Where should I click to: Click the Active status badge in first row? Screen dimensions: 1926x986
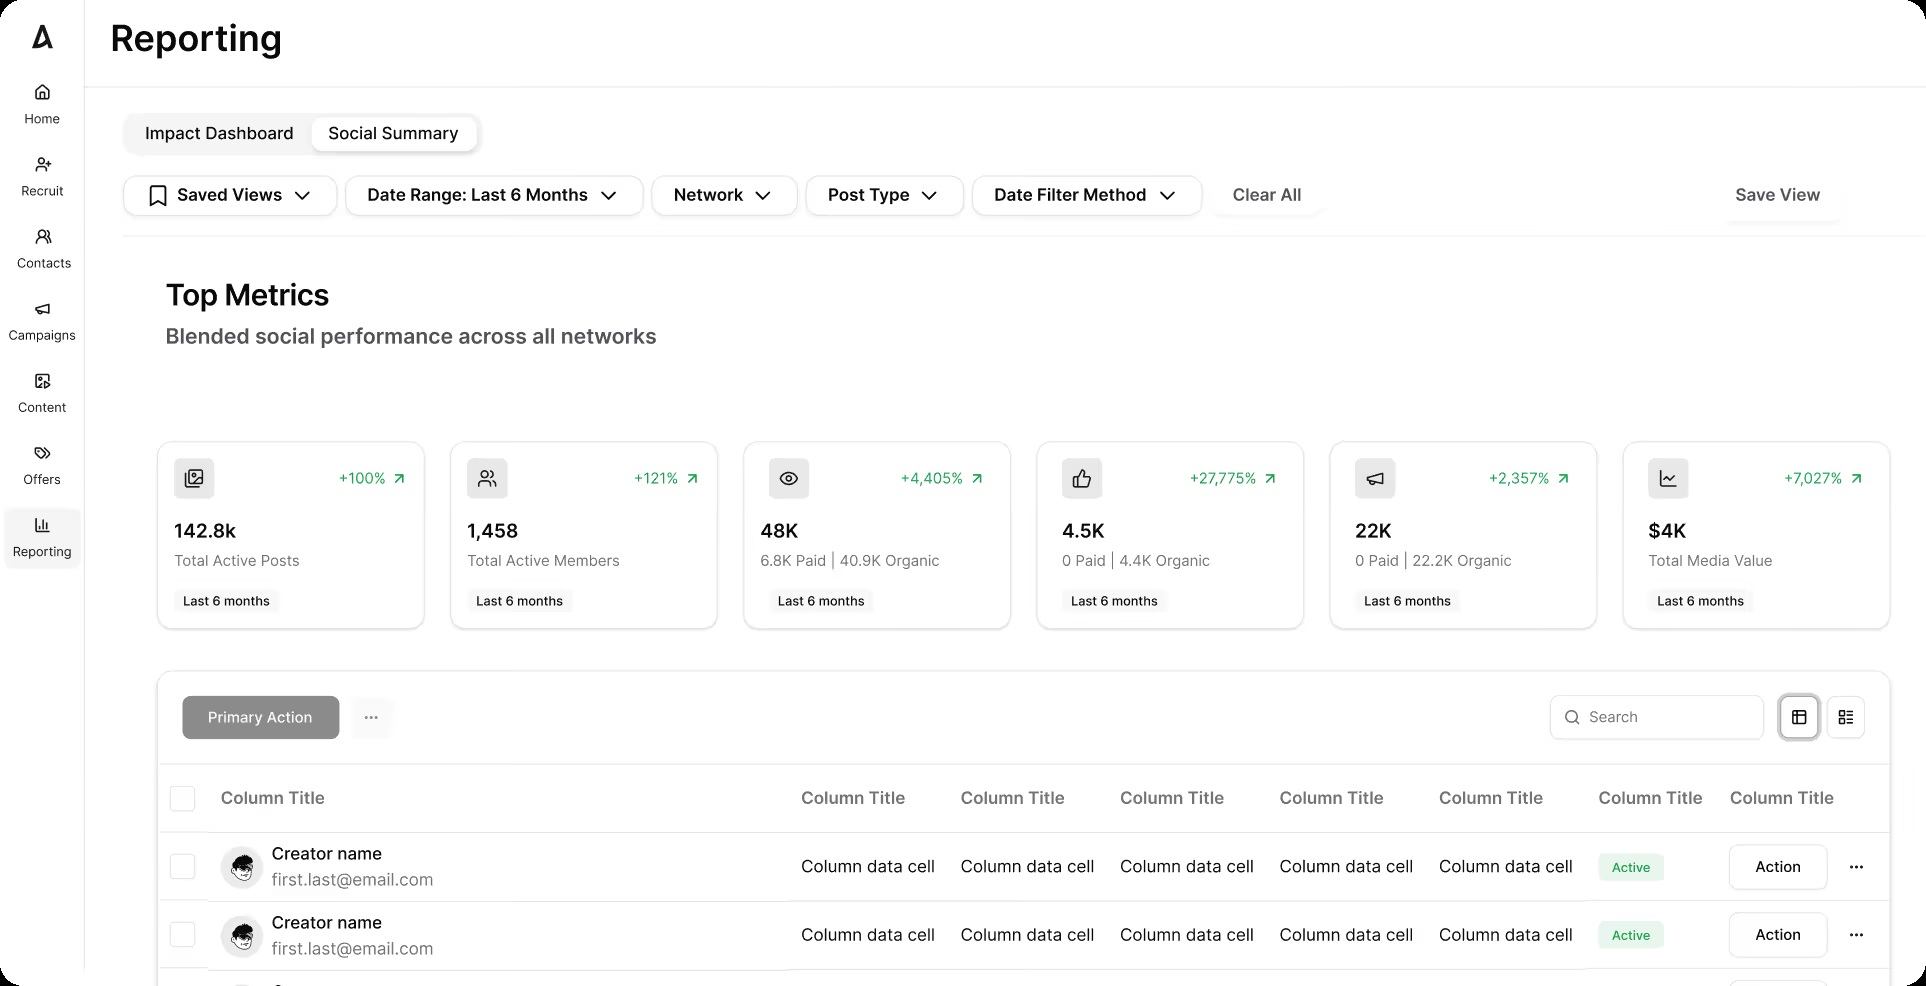(1631, 867)
